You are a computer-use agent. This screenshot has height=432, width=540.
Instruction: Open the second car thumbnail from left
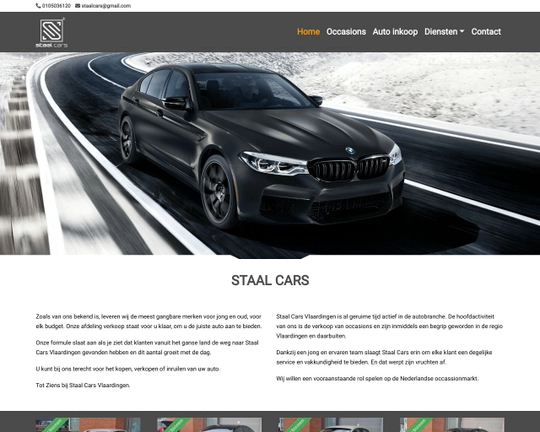click(x=209, y=425)
